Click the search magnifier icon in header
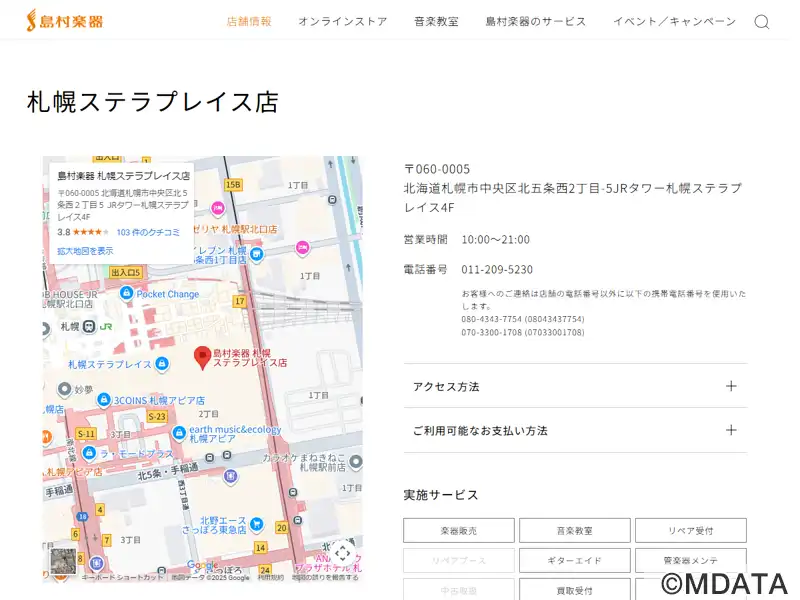 [761, 22]
